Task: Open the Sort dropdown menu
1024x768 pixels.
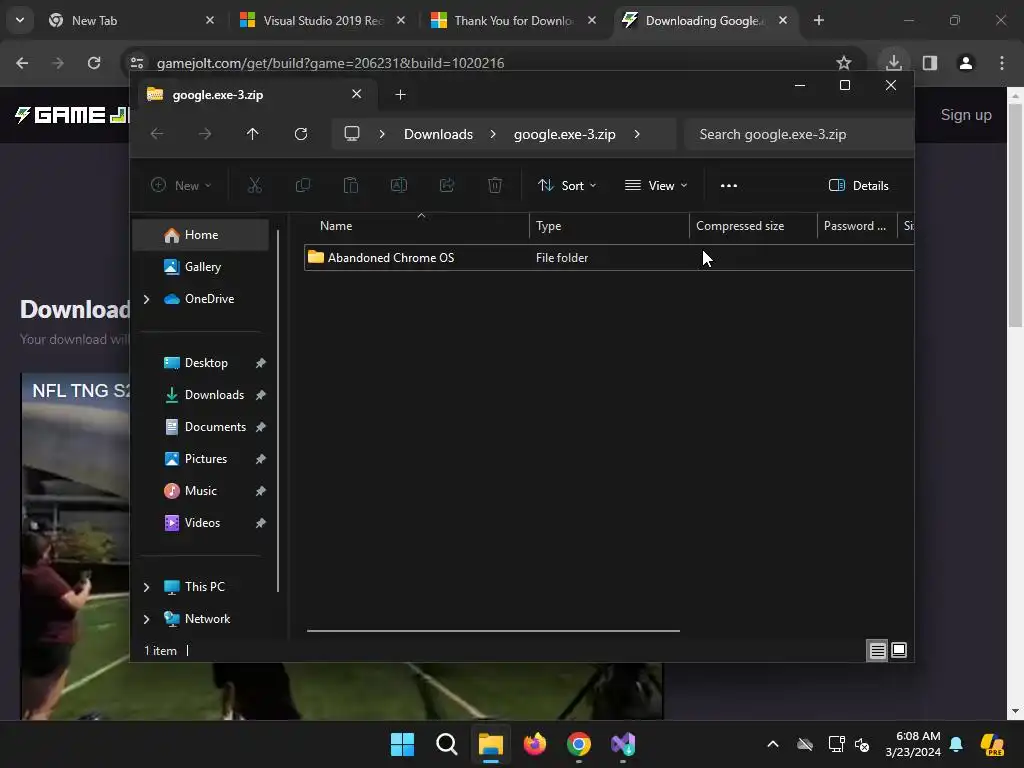Action: tap(566, 185)
